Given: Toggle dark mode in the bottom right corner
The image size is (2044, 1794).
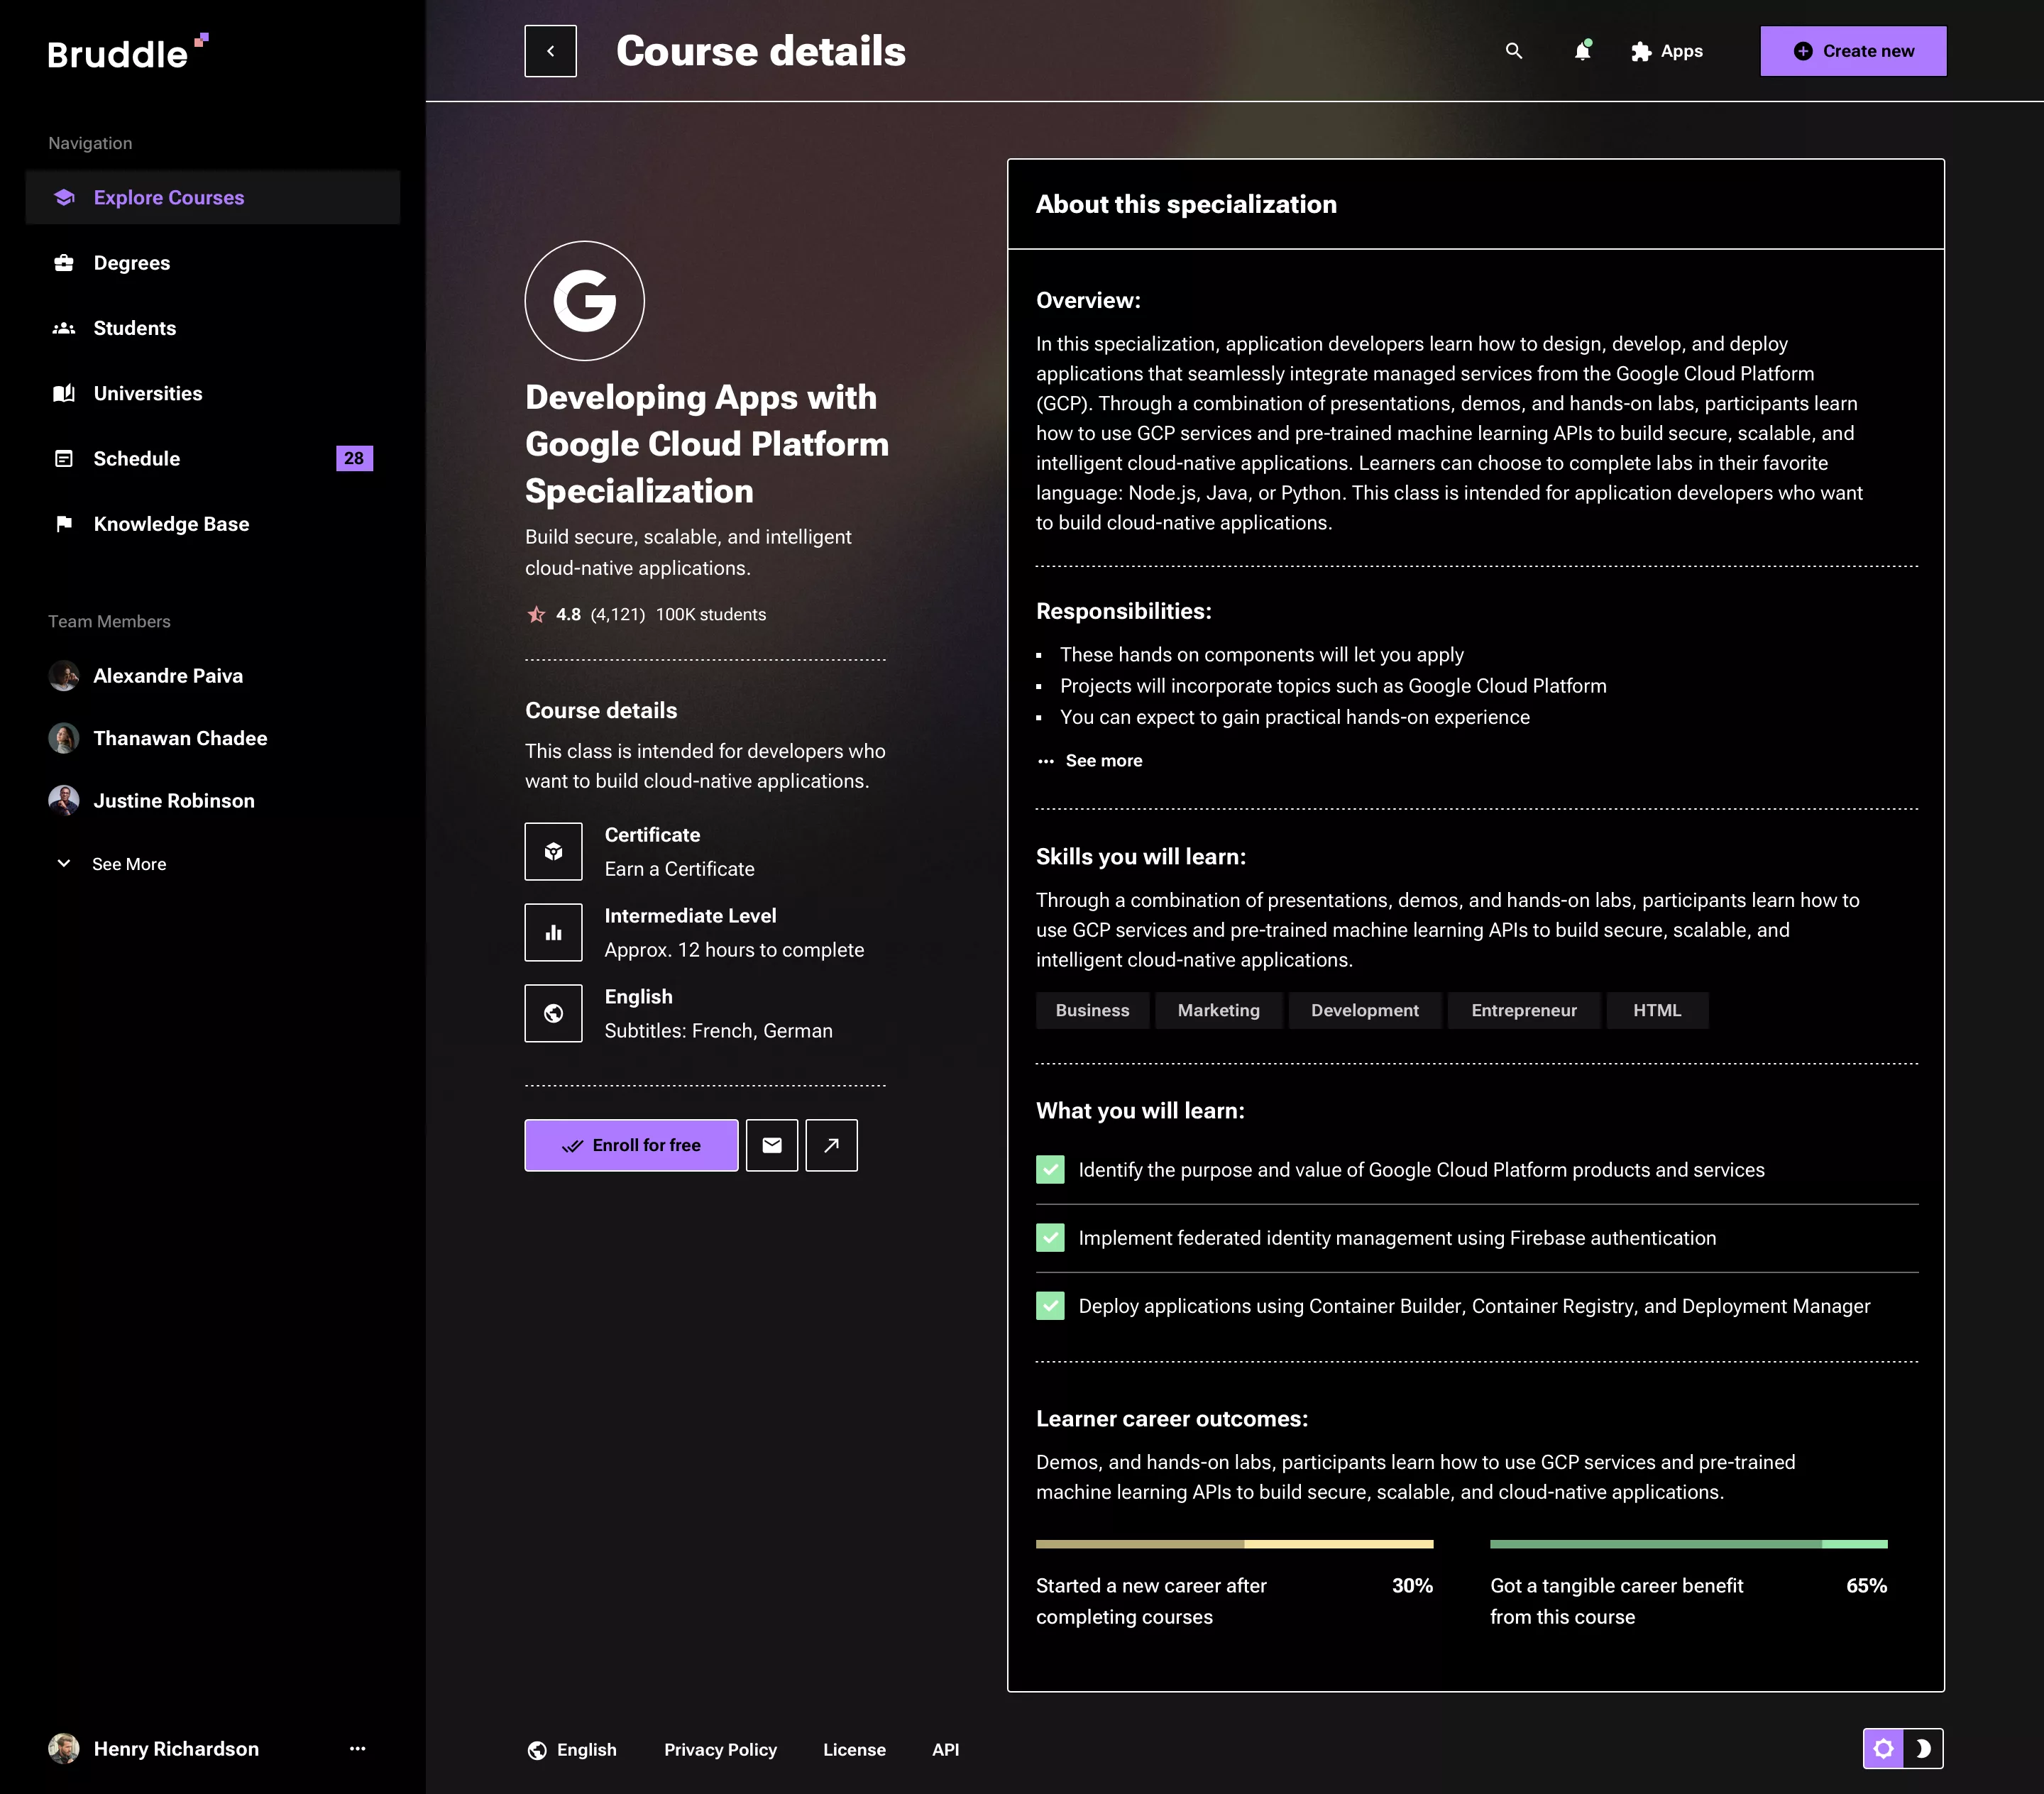Looking at the screenshot, I should (x=1921, y=1749).
